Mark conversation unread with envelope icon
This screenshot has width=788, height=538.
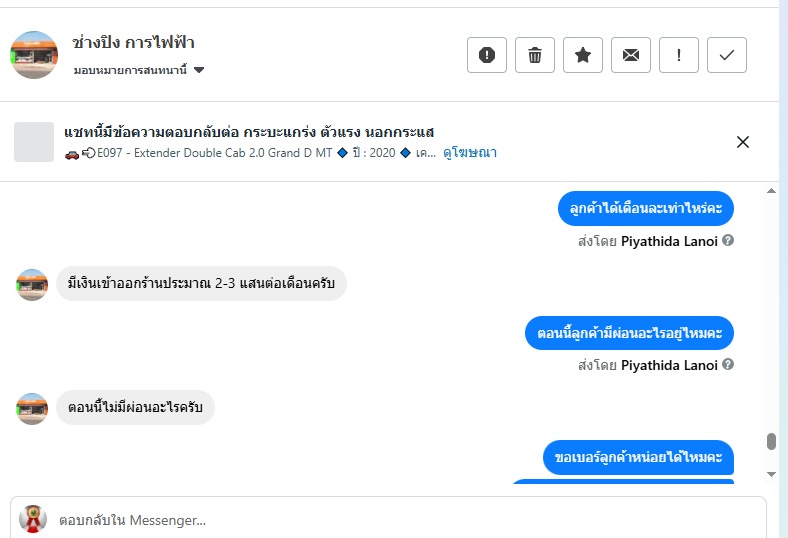(631, 55)
